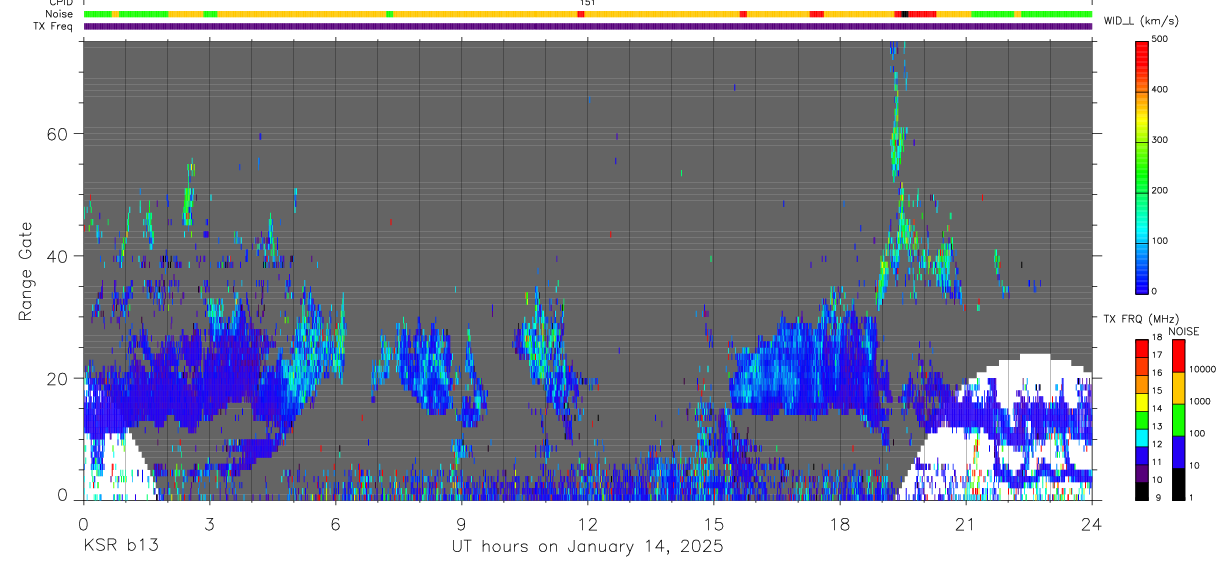Screen dimensions: 1228x567
Task: Click the 18 label on TX FRQ legend
Action: pos(1157,339)
